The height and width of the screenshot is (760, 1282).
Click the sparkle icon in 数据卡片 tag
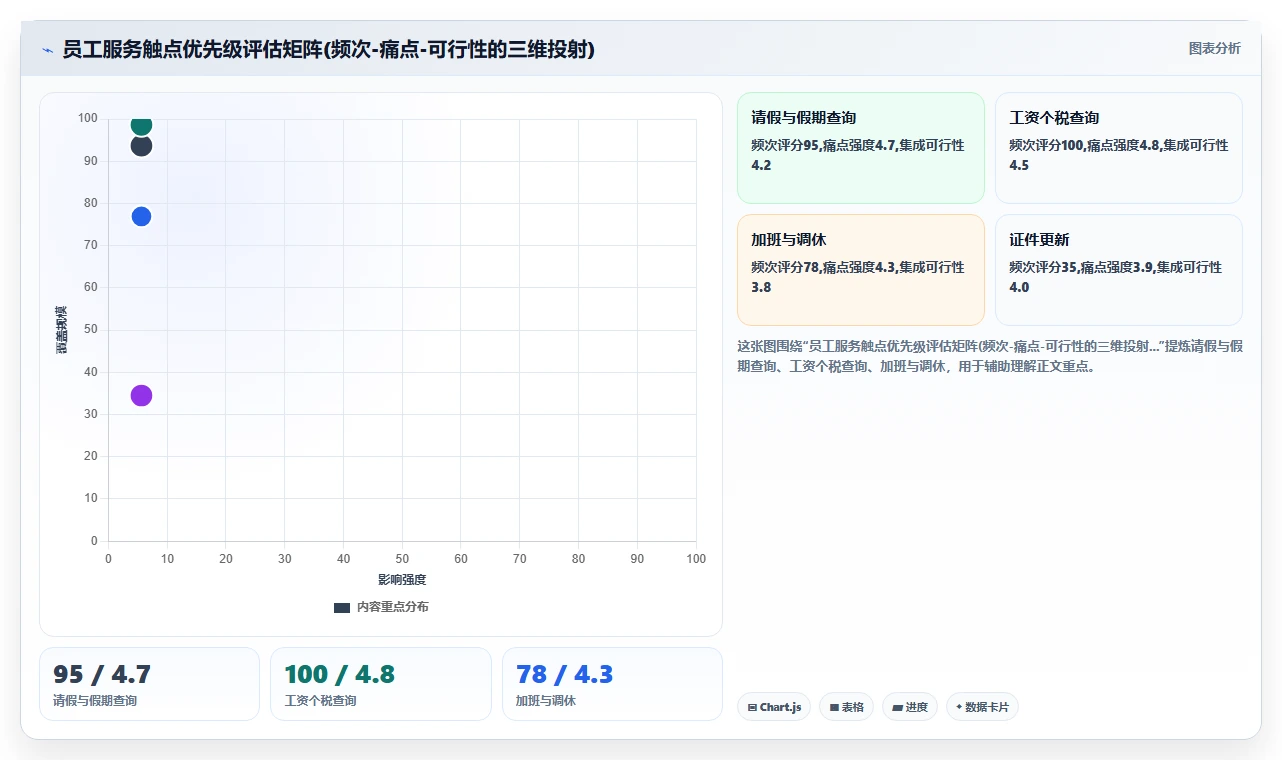pos(959,707)
